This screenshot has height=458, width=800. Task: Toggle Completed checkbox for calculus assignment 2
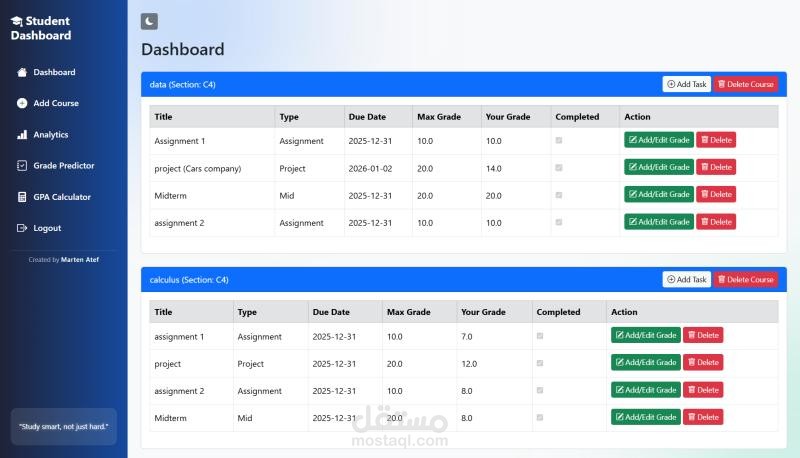[540, 390]
